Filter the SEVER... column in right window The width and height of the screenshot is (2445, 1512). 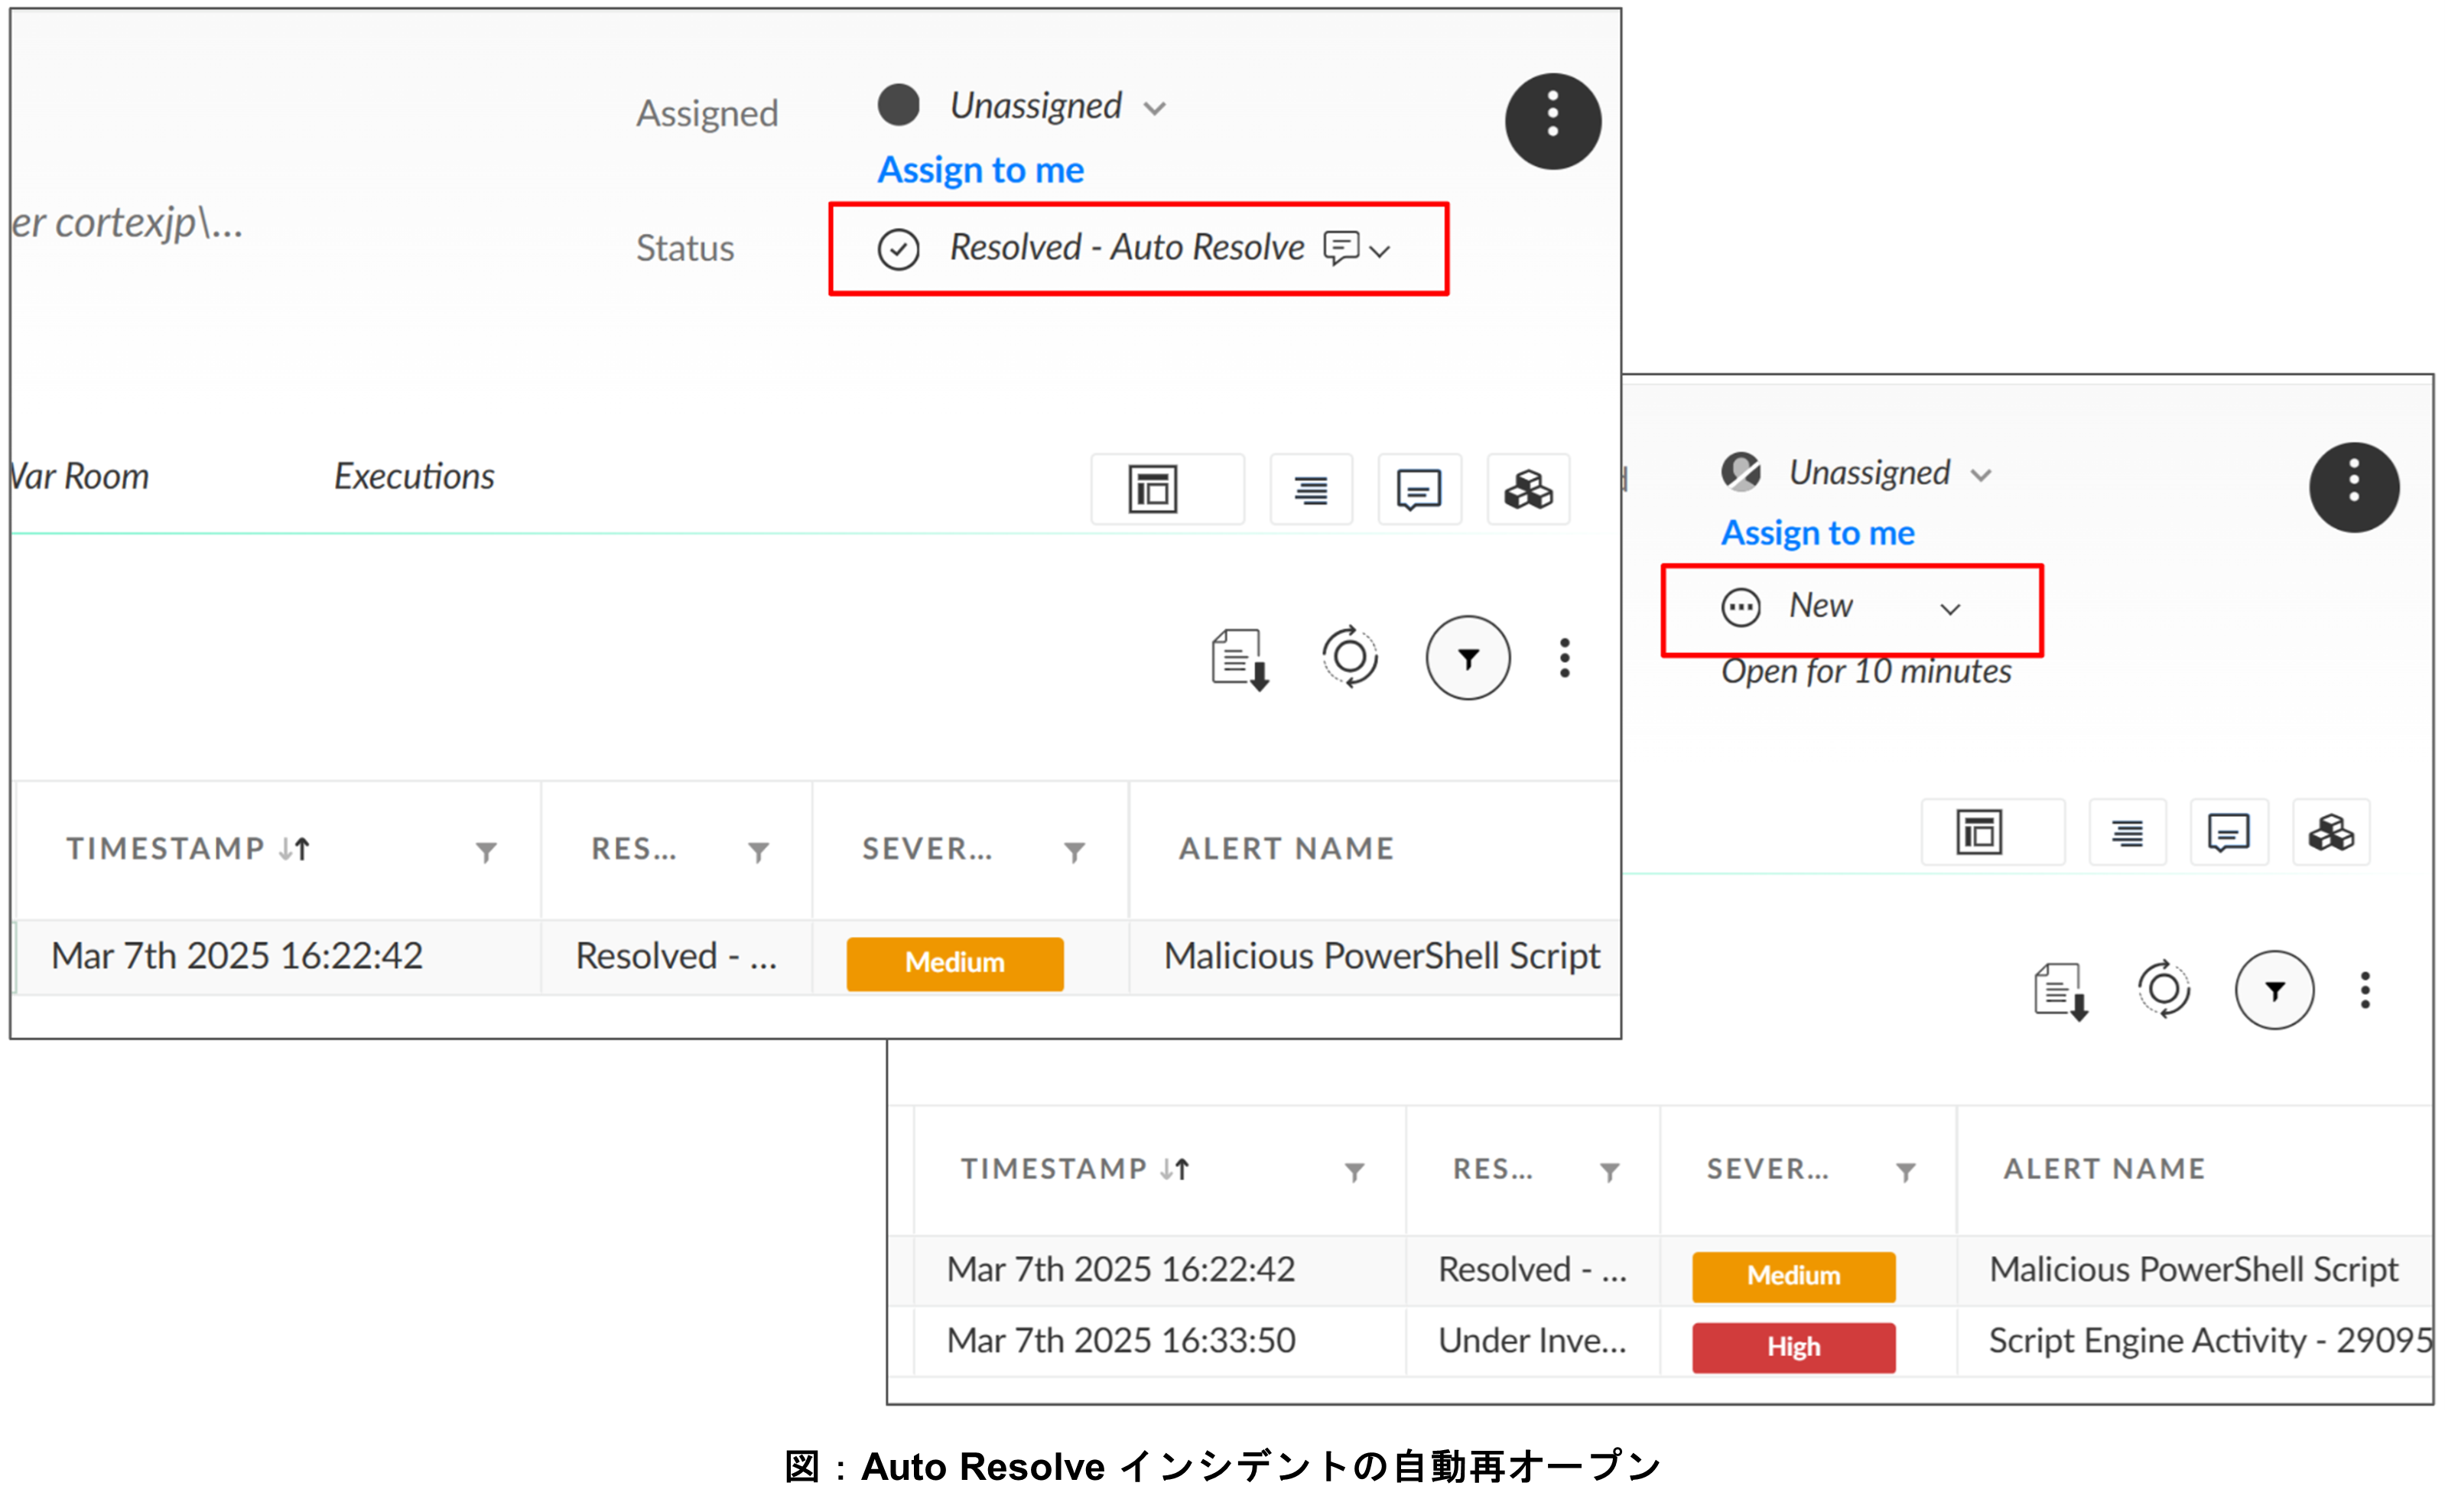1905,1172
